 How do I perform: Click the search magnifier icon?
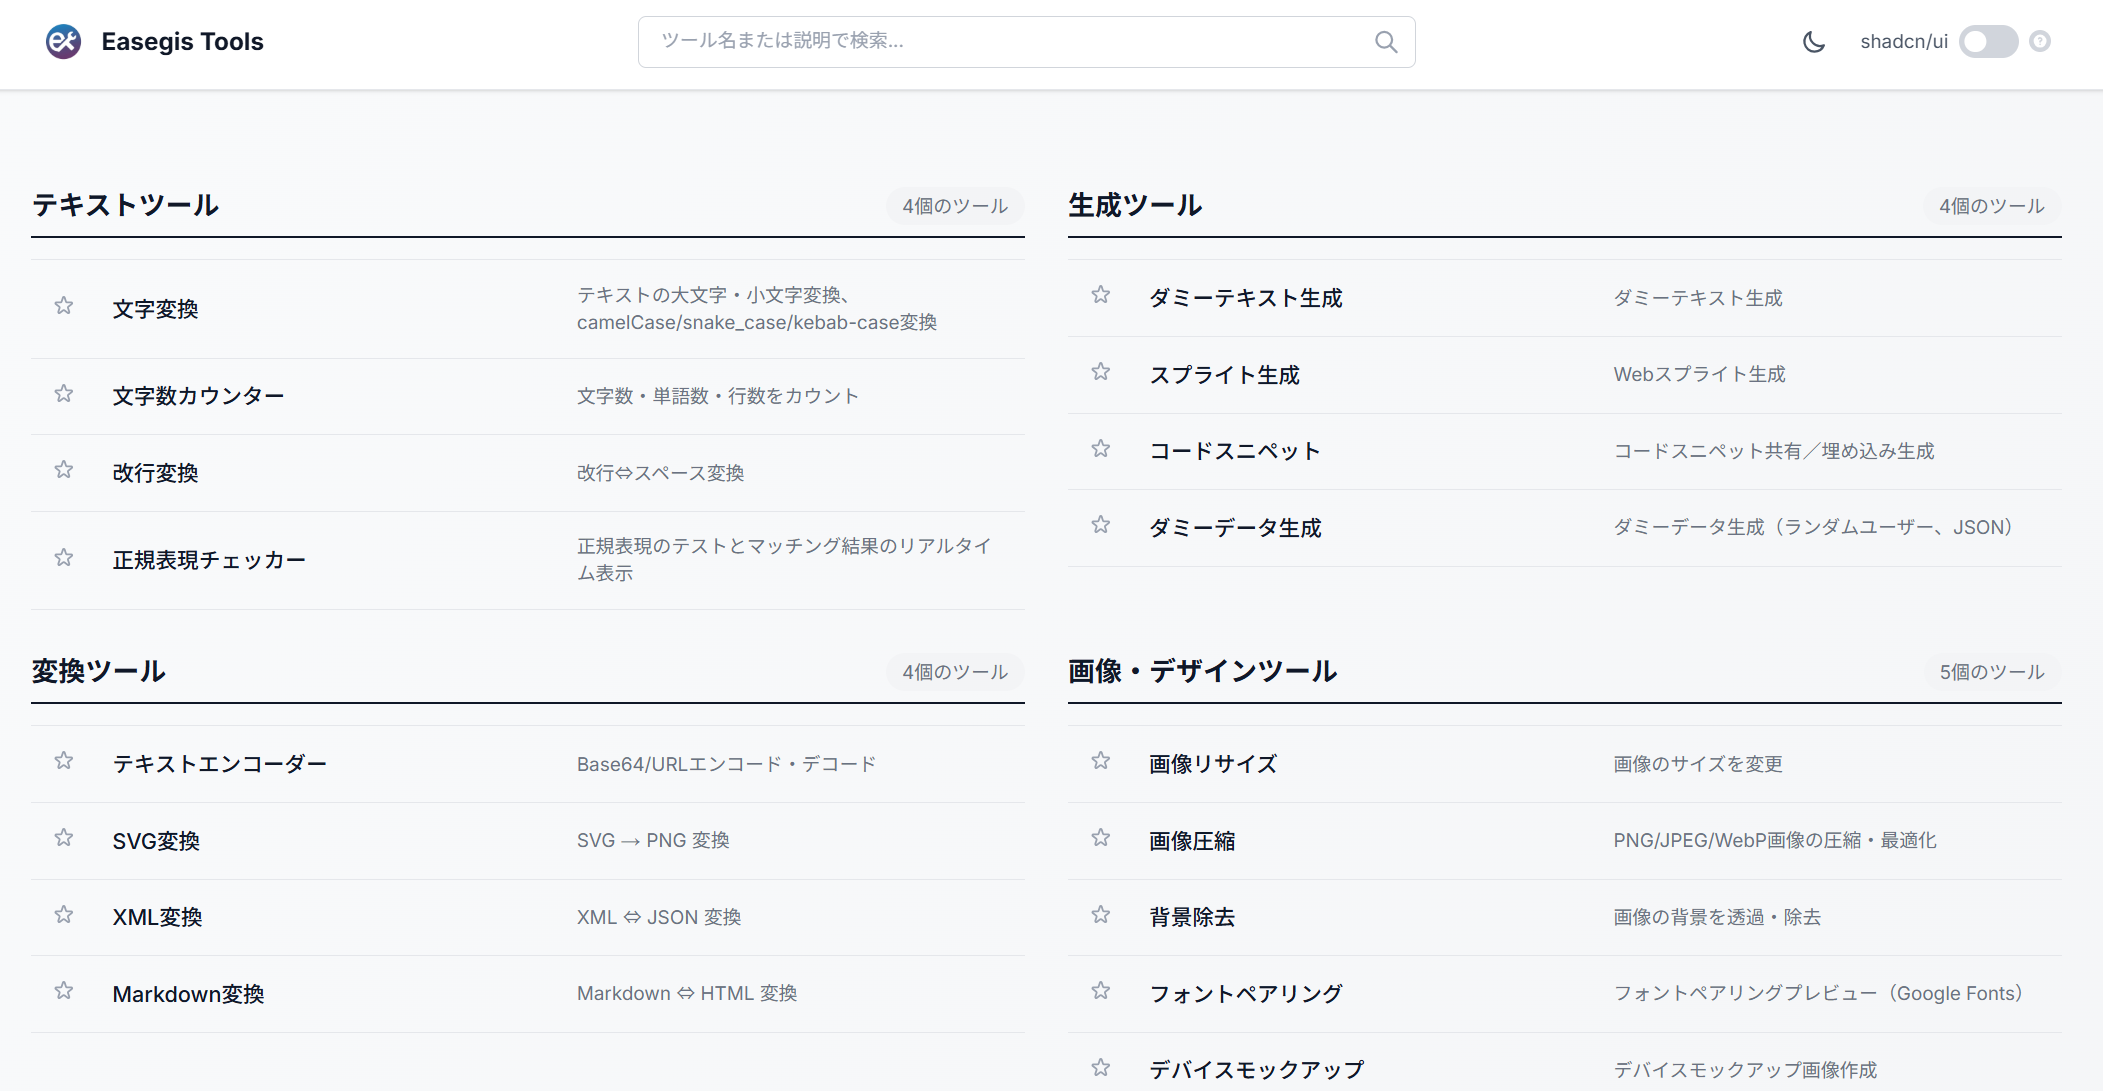tap(1385, 42)
